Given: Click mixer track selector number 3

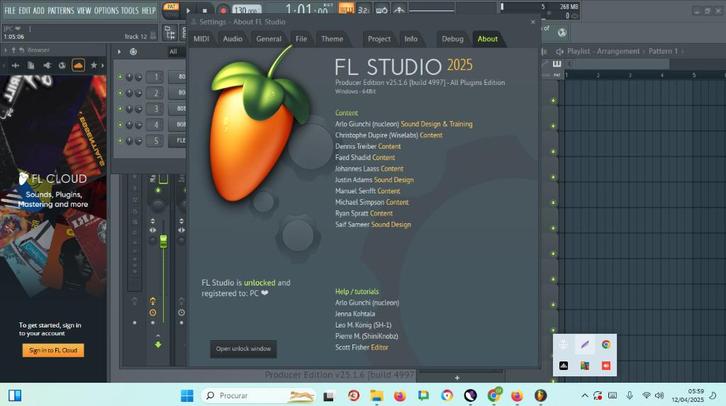Looking at the screenshot, I should point(155,109).
